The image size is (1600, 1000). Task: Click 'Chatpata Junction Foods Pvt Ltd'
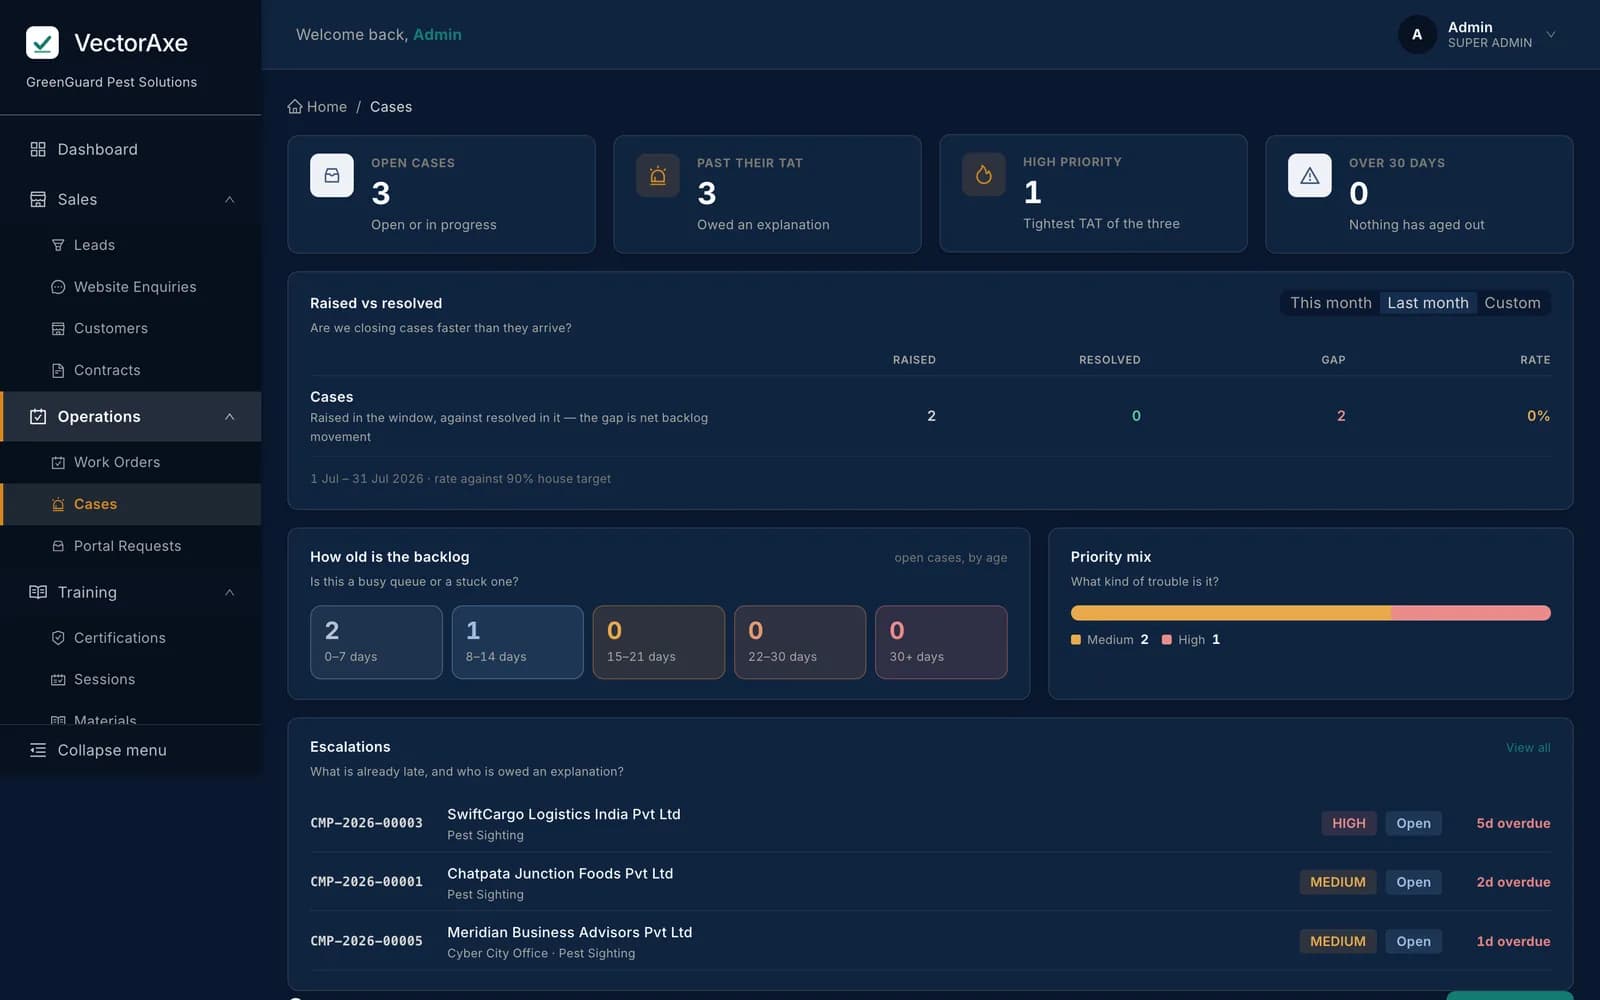(x=560, y=873)
